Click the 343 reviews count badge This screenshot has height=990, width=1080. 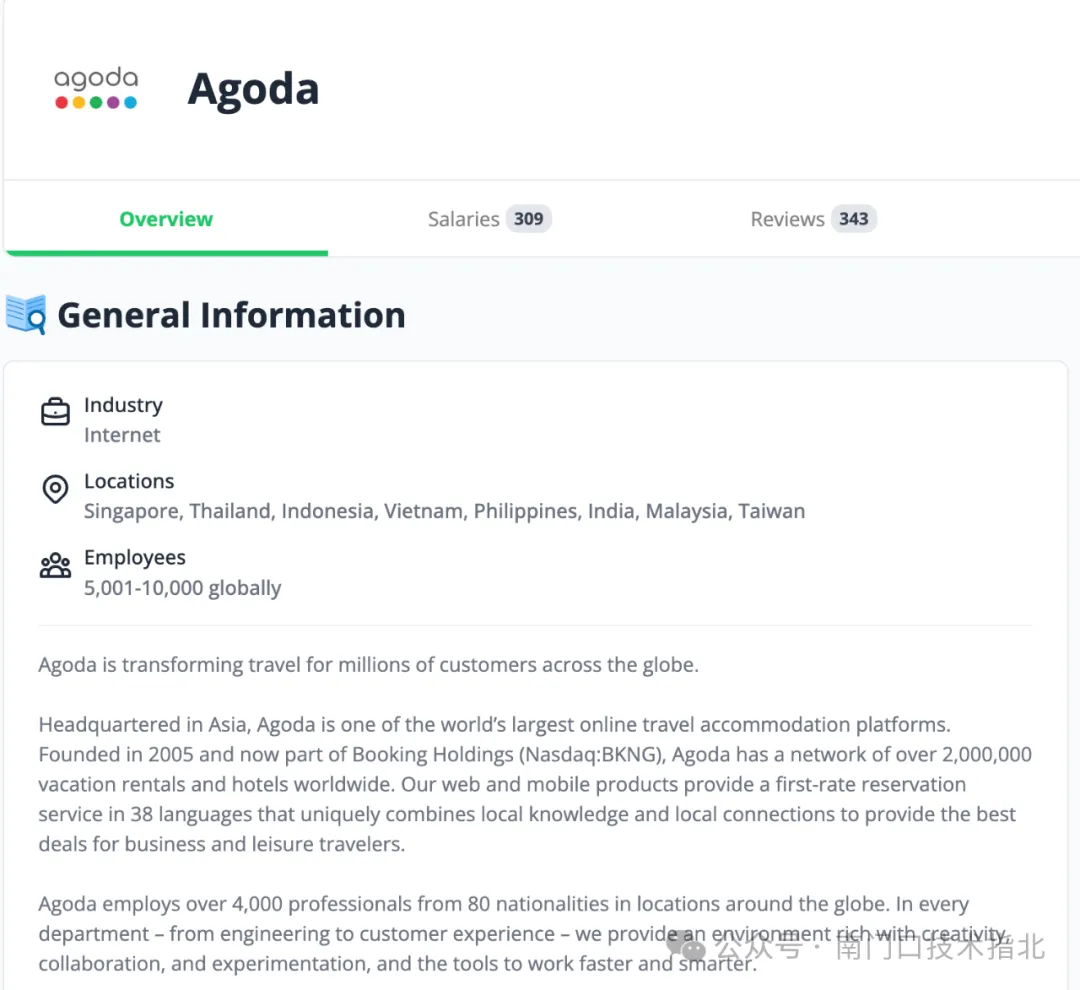853,219
